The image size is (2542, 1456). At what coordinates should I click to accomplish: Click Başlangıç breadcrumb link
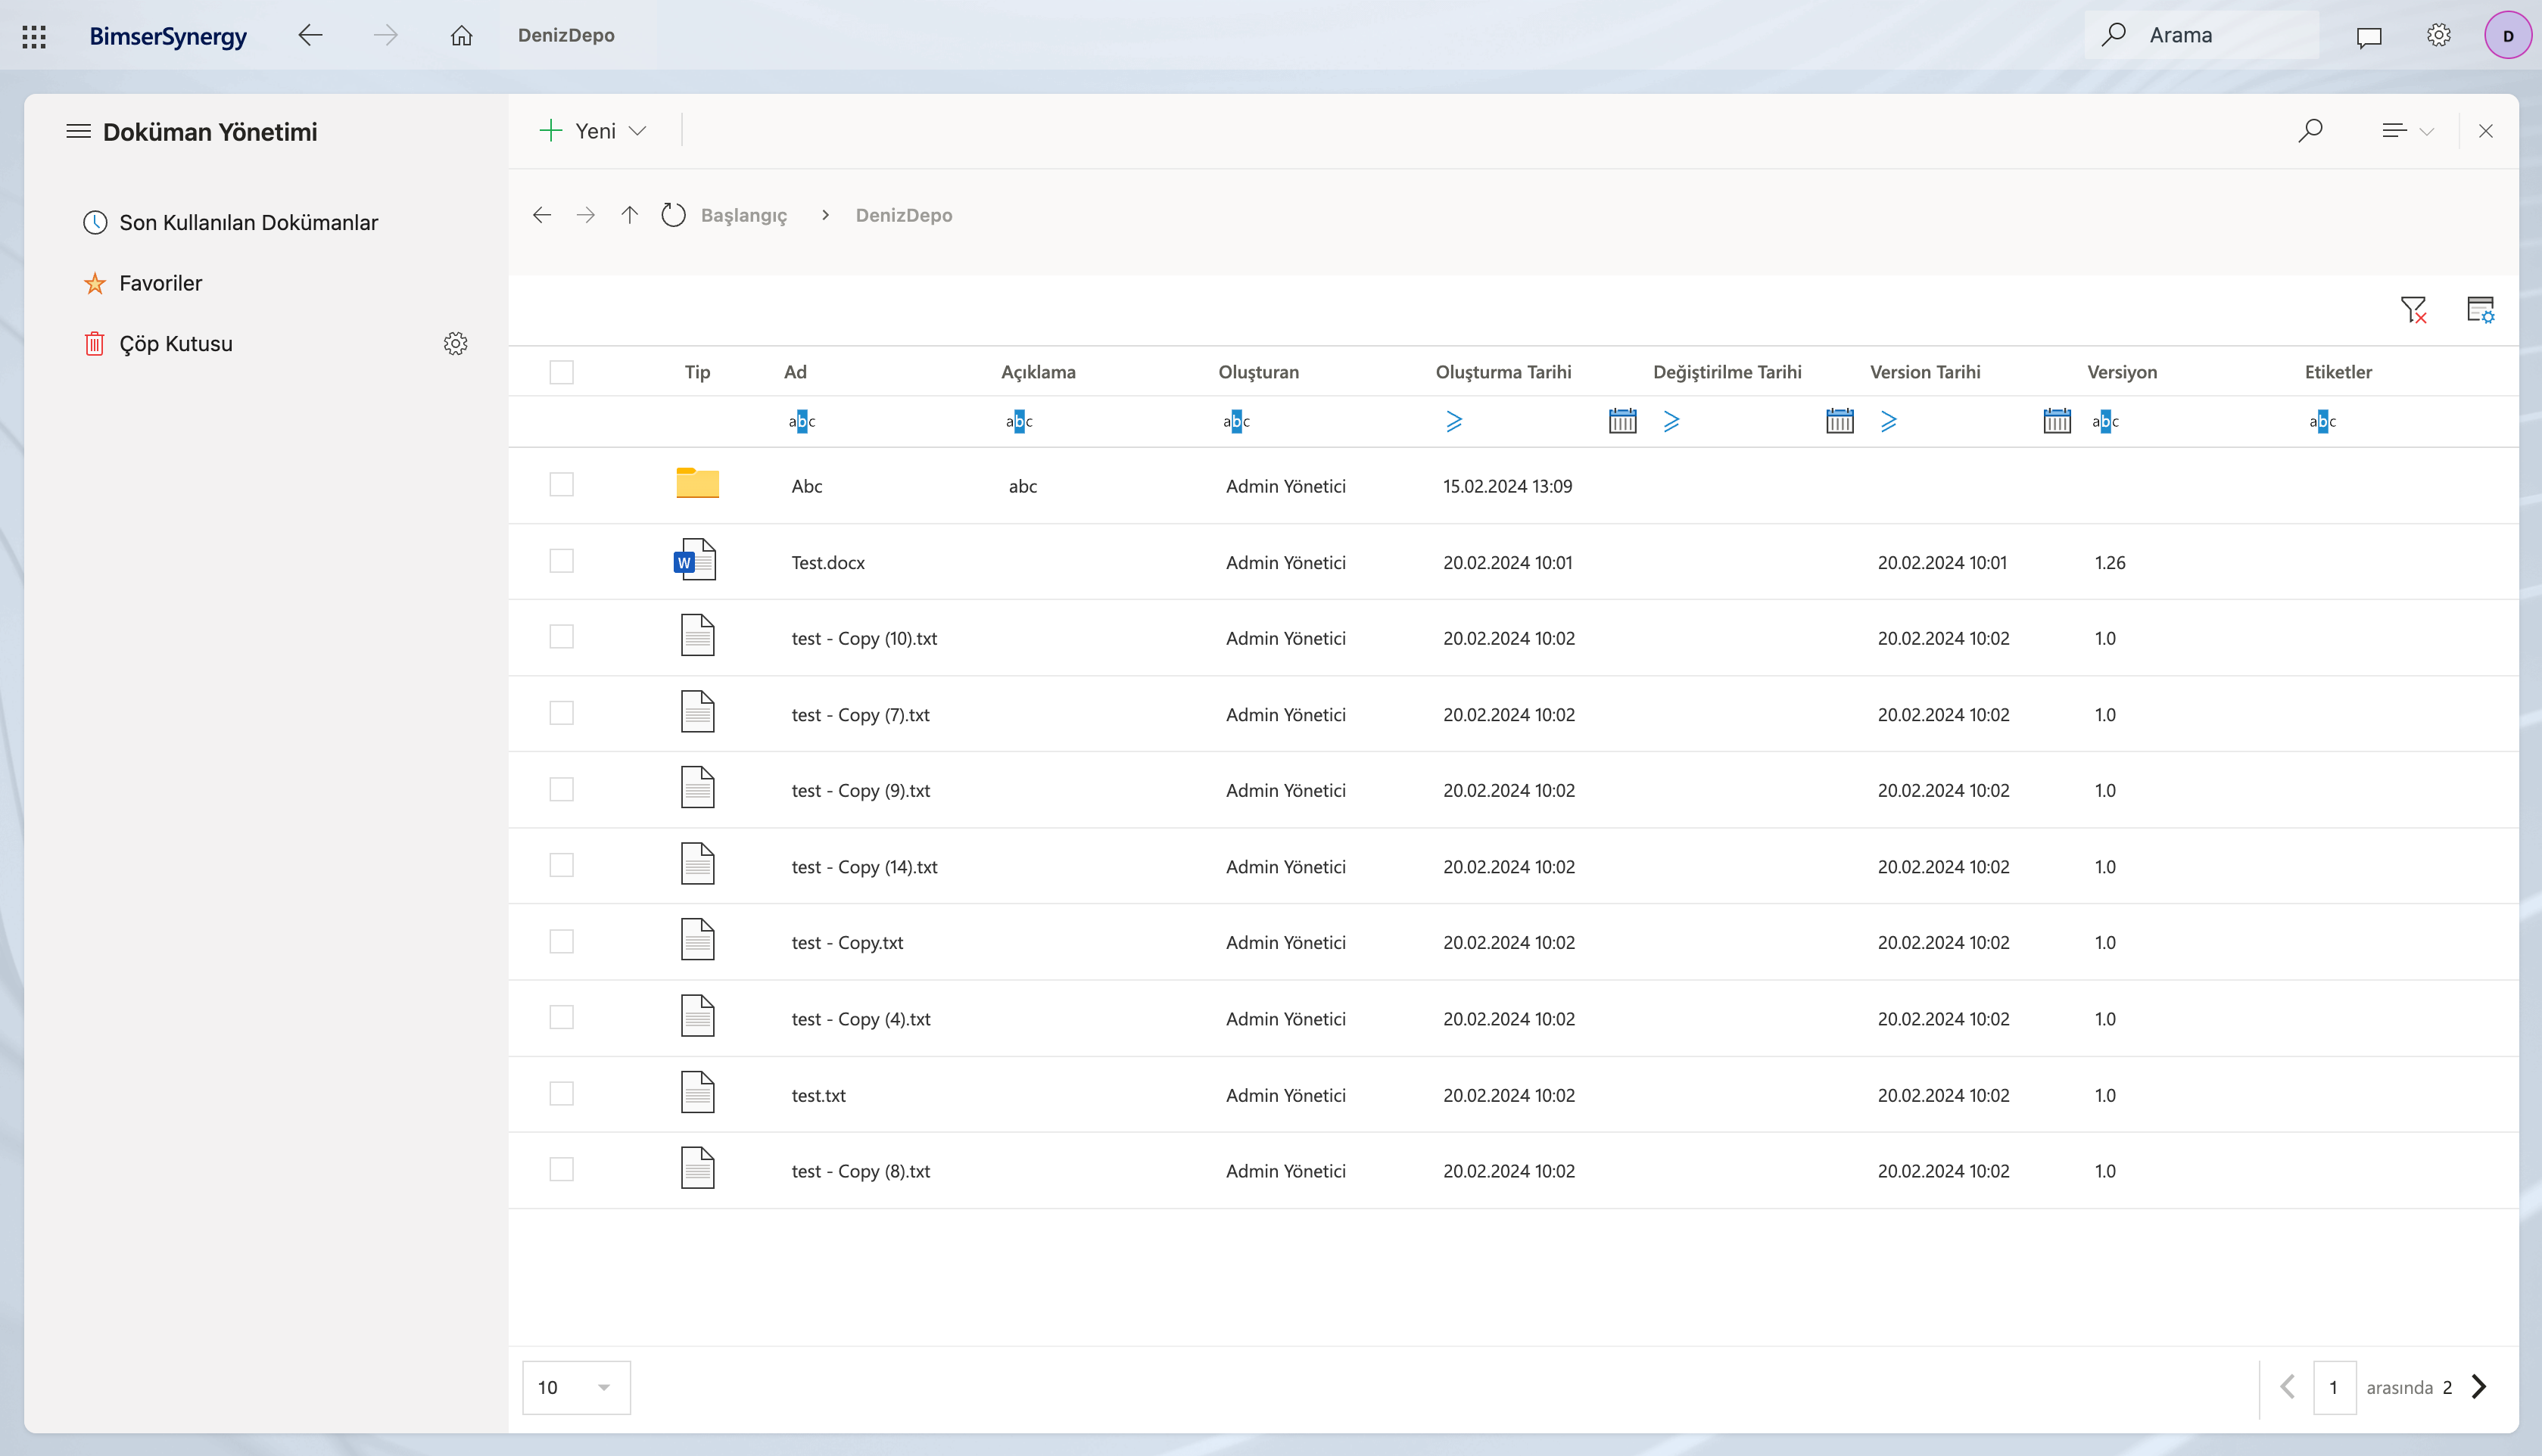(x=744, y=215)
